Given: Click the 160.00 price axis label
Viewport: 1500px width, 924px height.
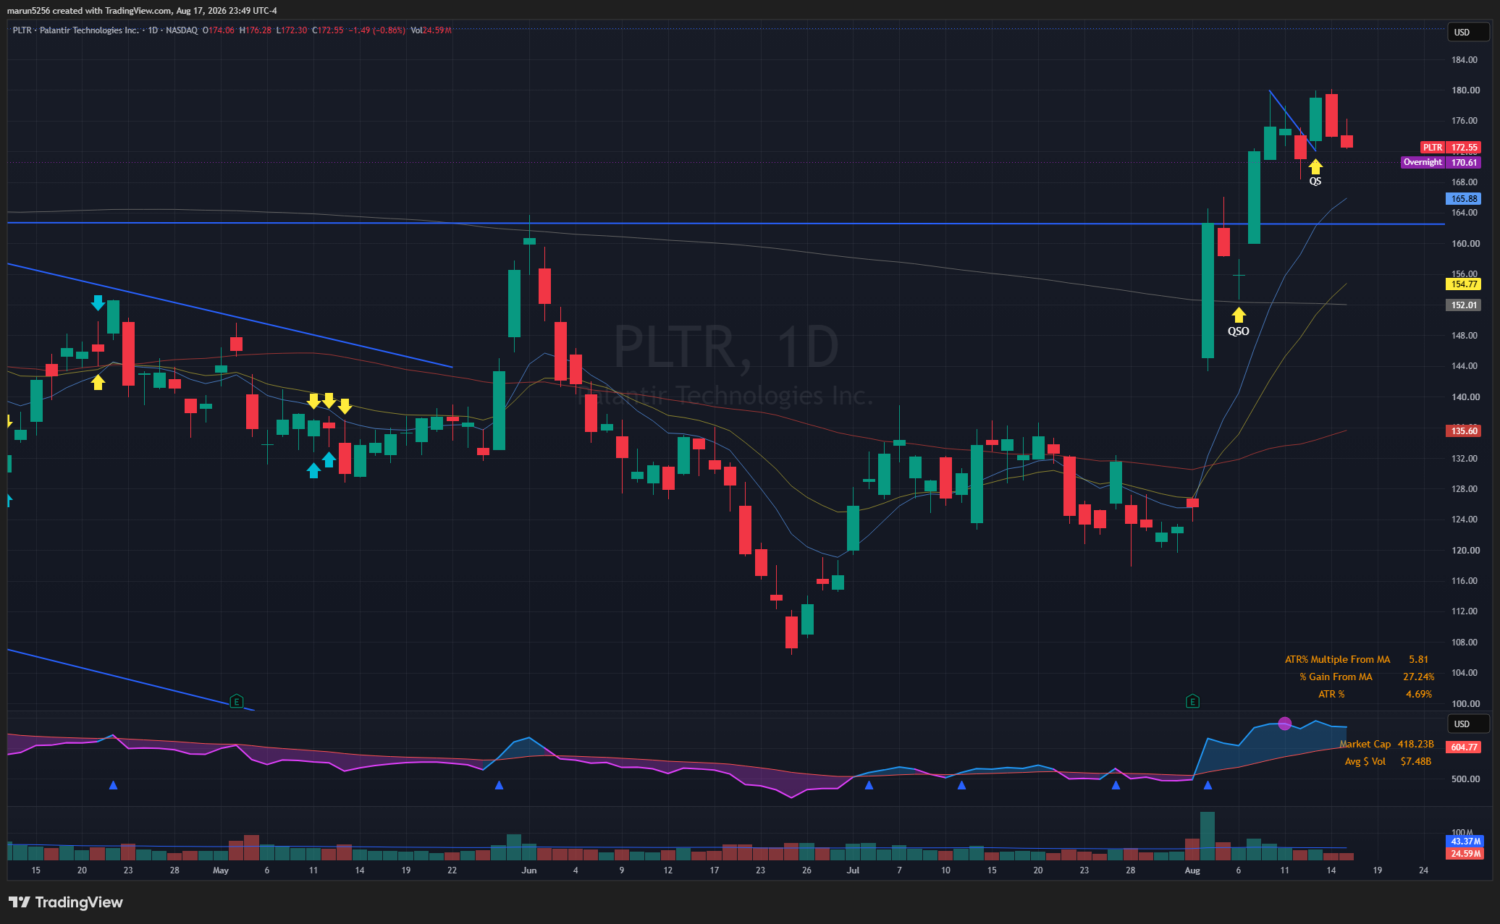Looking at the screenshot, I should click(1464, 244).
